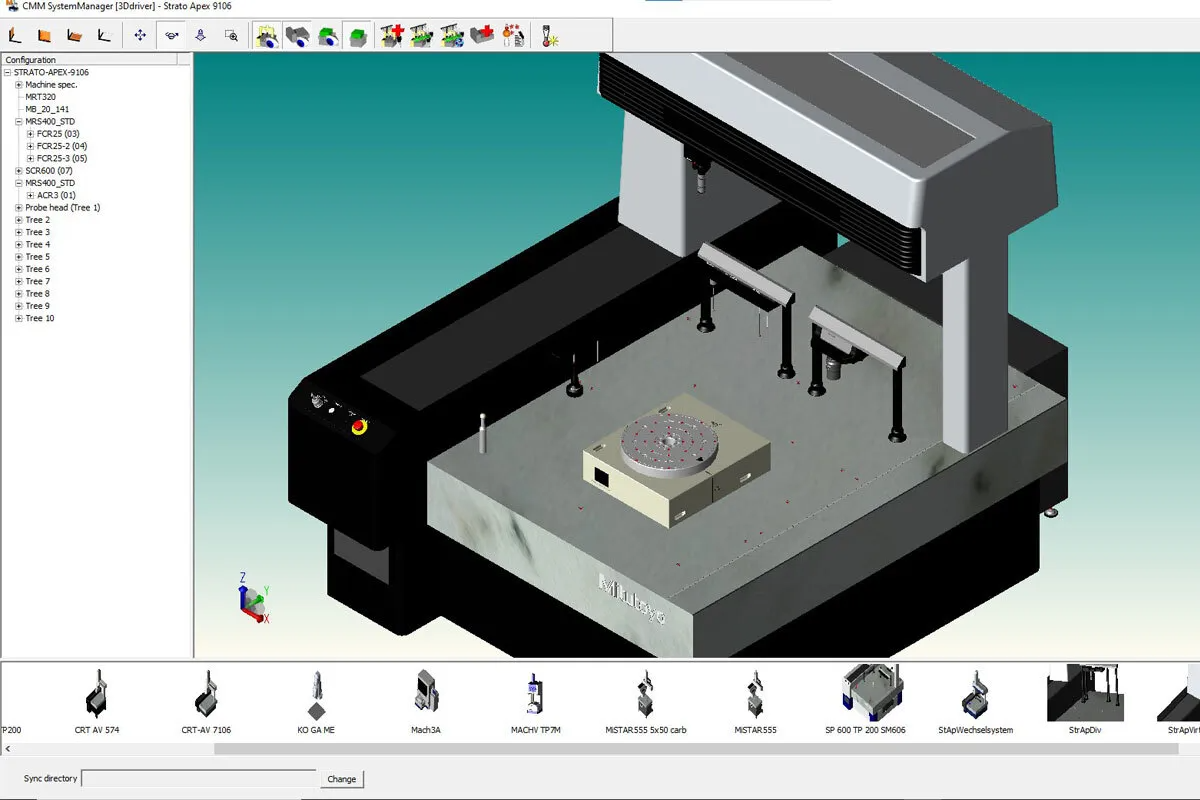Expand the FCR25-2 (04) node

coord(31,146)
